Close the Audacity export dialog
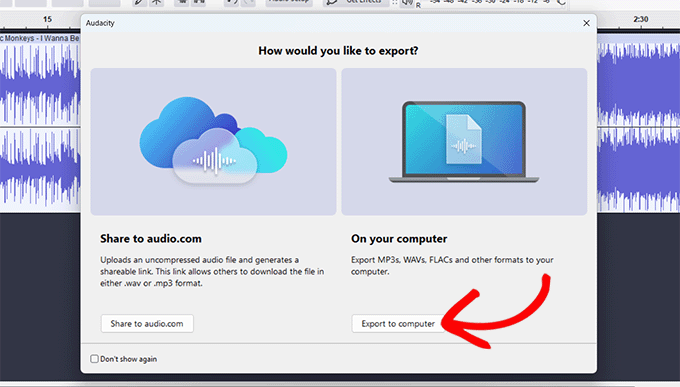This screenshot has width=680, height=387. (586, 23)
